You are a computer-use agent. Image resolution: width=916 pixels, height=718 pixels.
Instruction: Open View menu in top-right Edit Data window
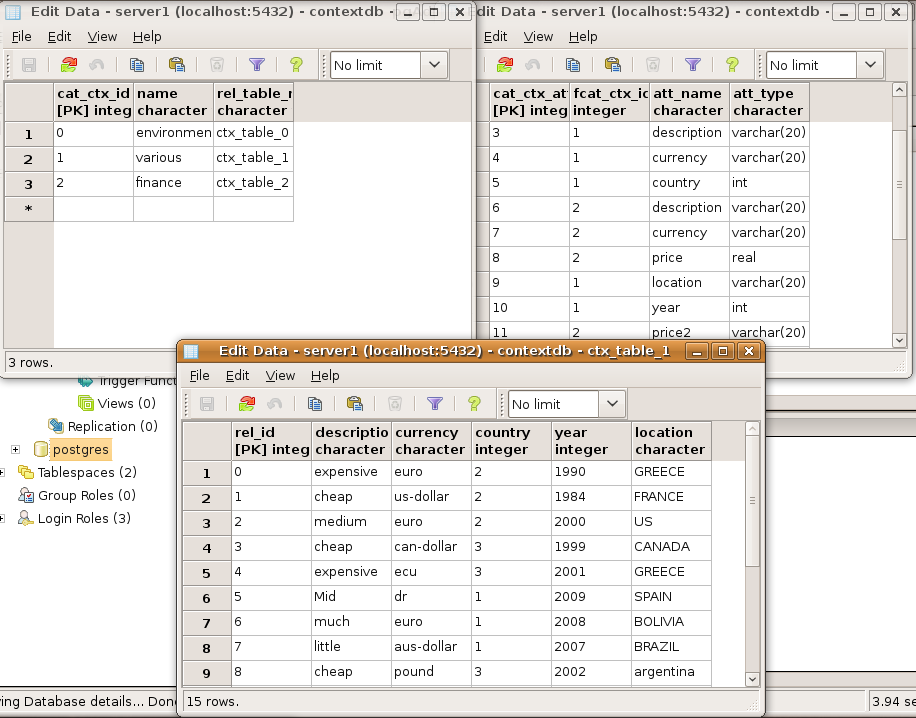click(538, 37)
